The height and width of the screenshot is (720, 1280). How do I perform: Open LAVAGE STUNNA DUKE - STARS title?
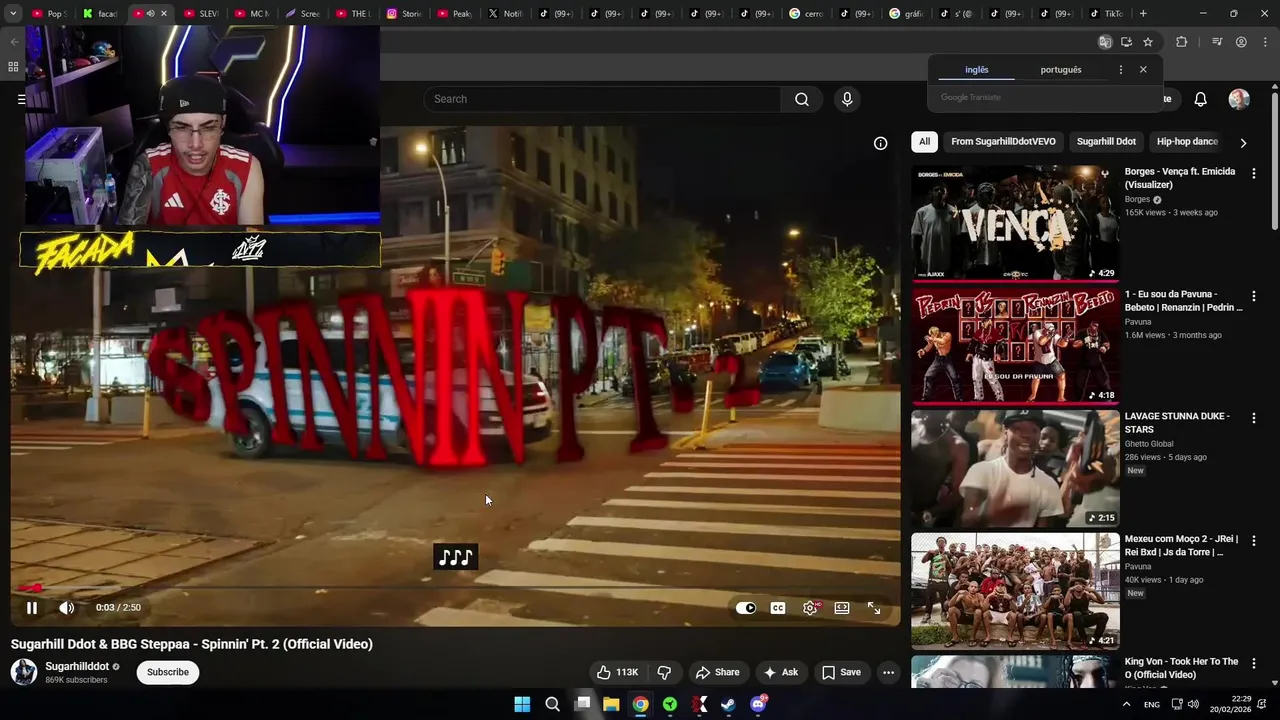(x=1177, y=423)
